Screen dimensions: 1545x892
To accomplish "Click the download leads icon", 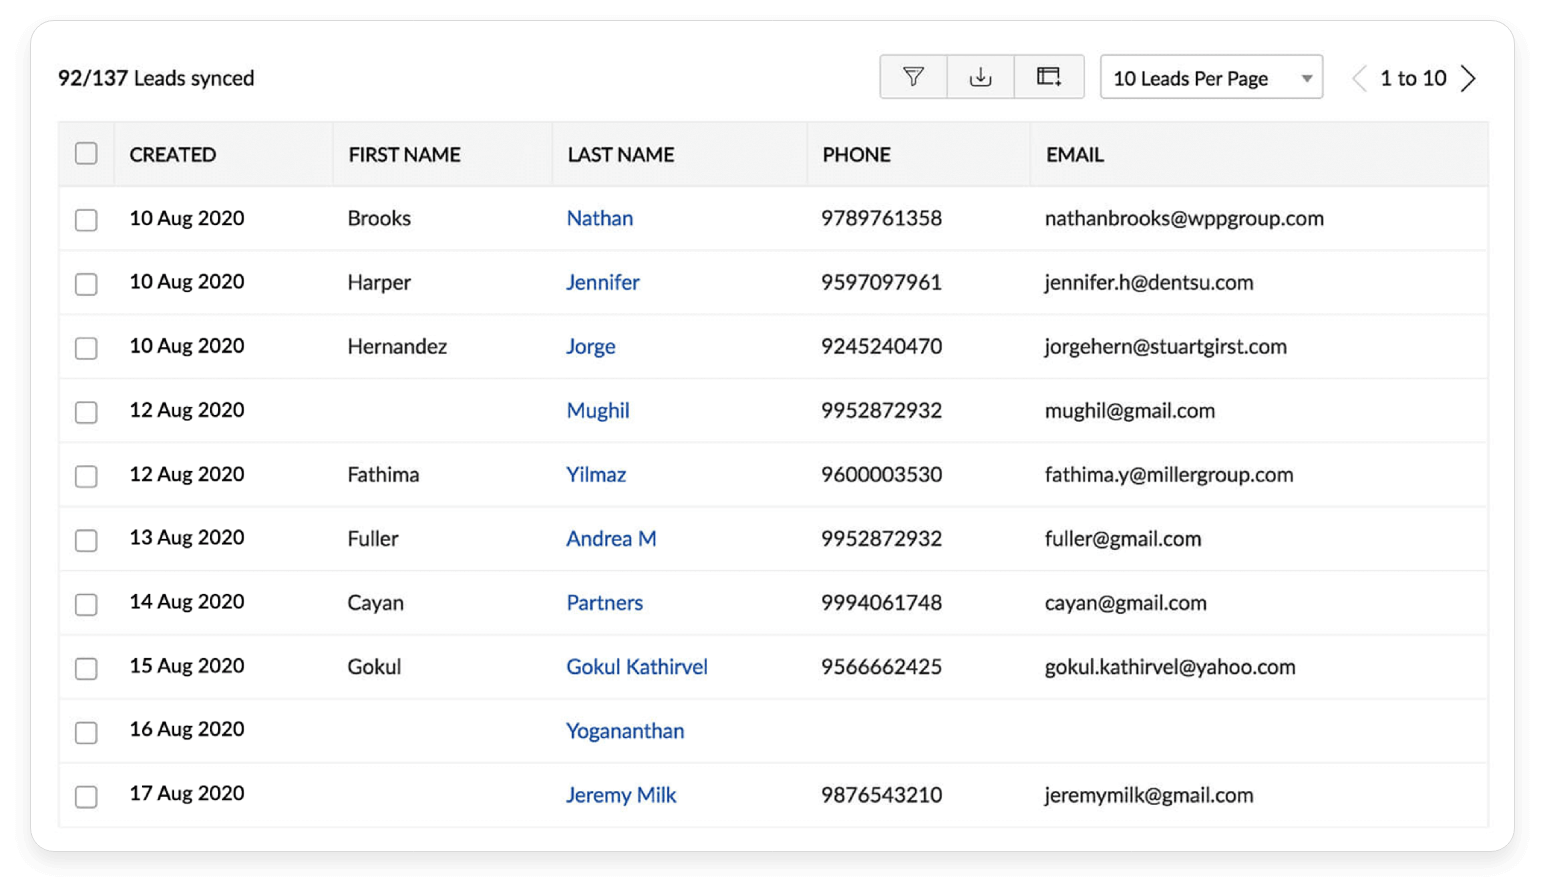I will [981, 77].
